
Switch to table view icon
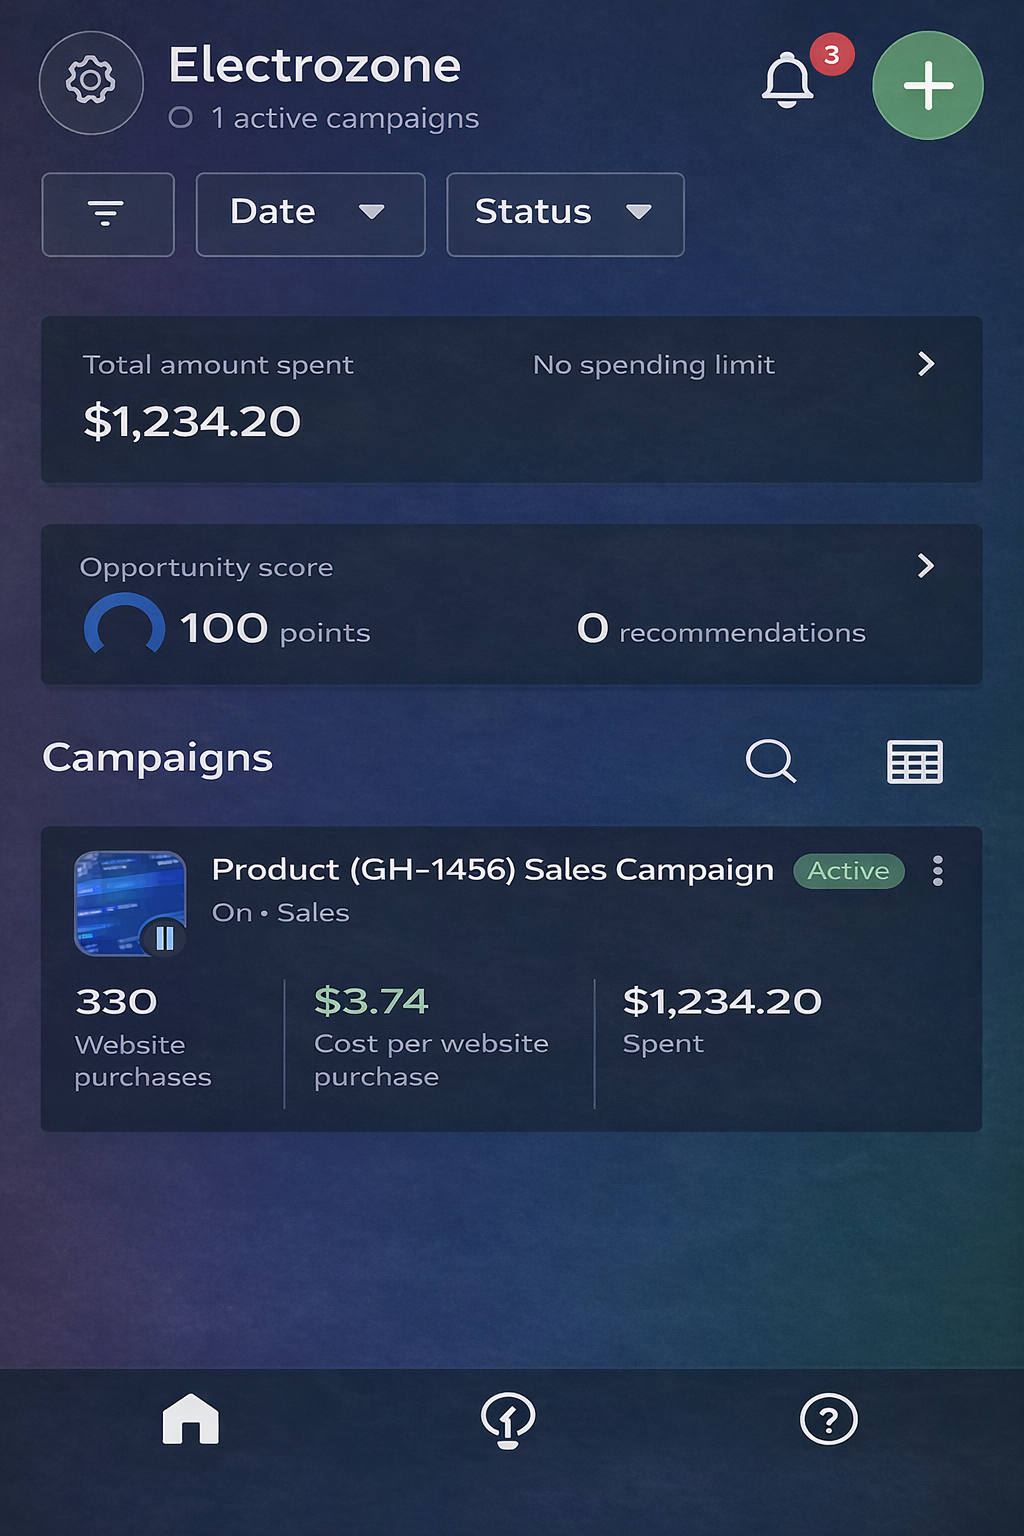click(x=914, y=762)
